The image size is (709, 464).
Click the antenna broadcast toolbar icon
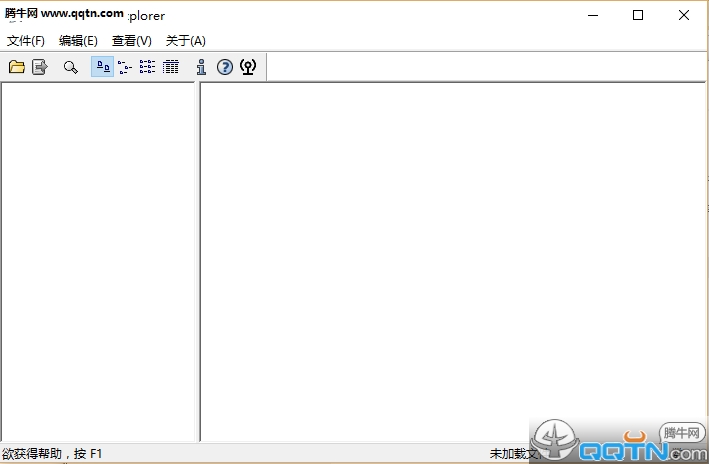248,67
